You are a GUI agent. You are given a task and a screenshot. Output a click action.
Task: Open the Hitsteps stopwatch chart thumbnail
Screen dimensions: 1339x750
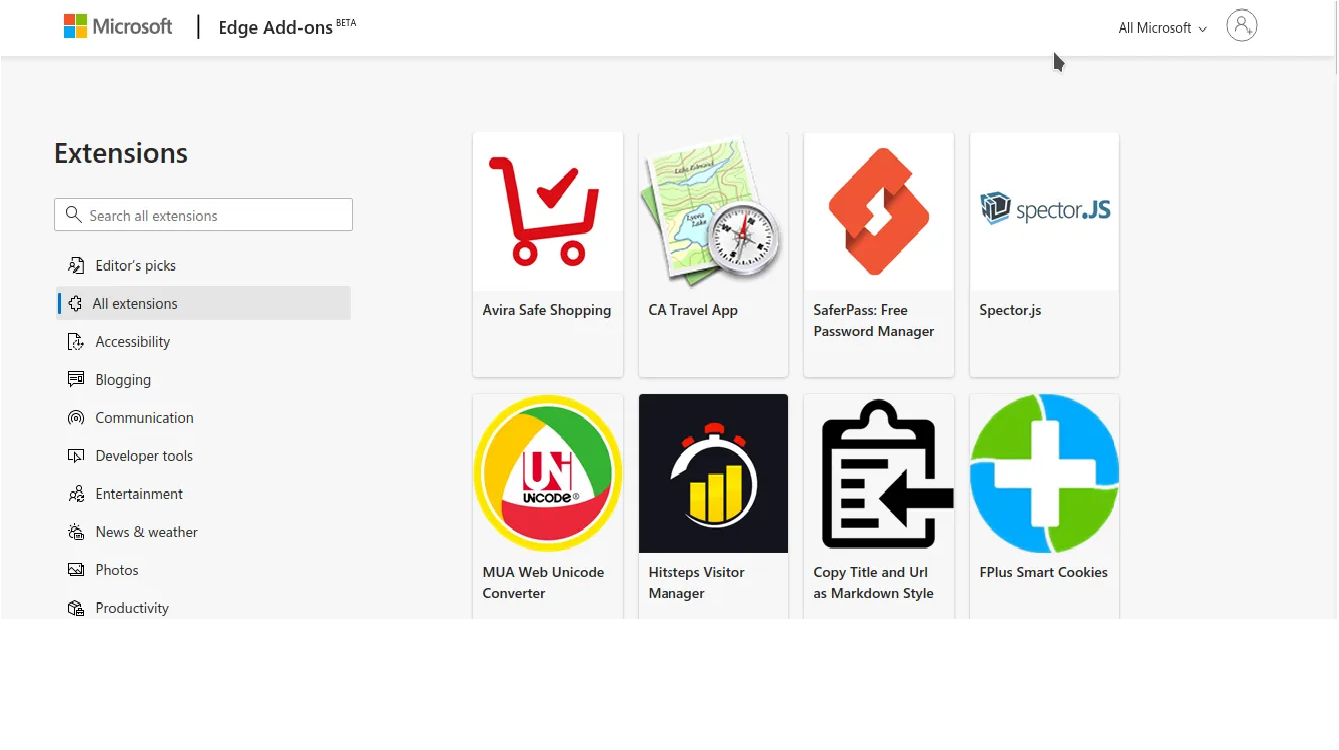coord(713,473)
